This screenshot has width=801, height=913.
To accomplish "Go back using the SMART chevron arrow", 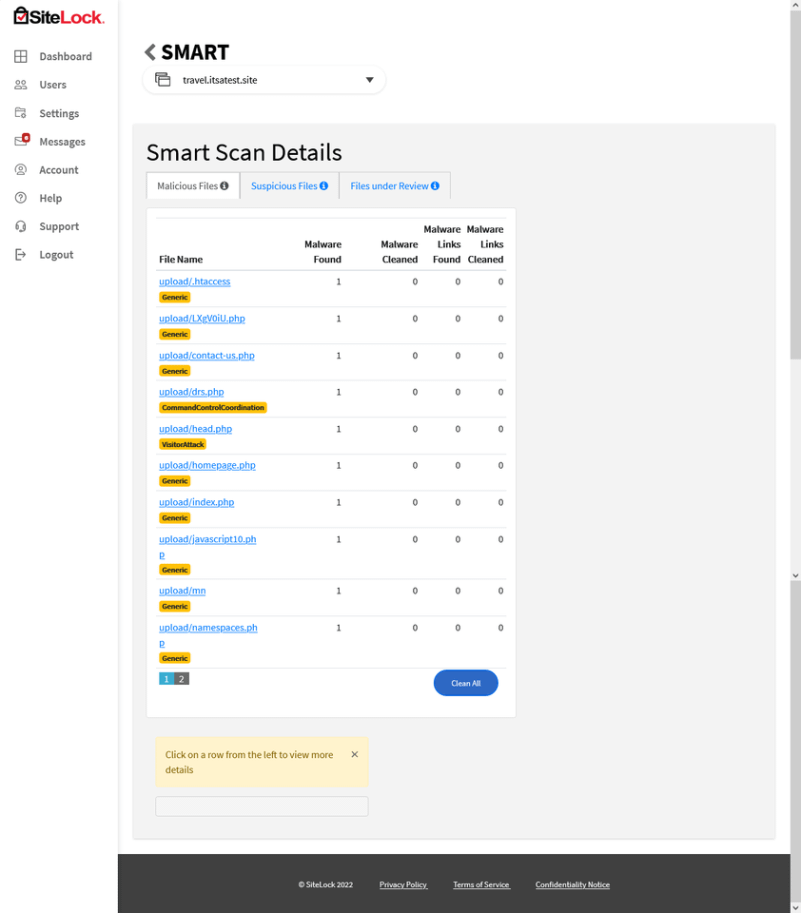I will (151, 52).
